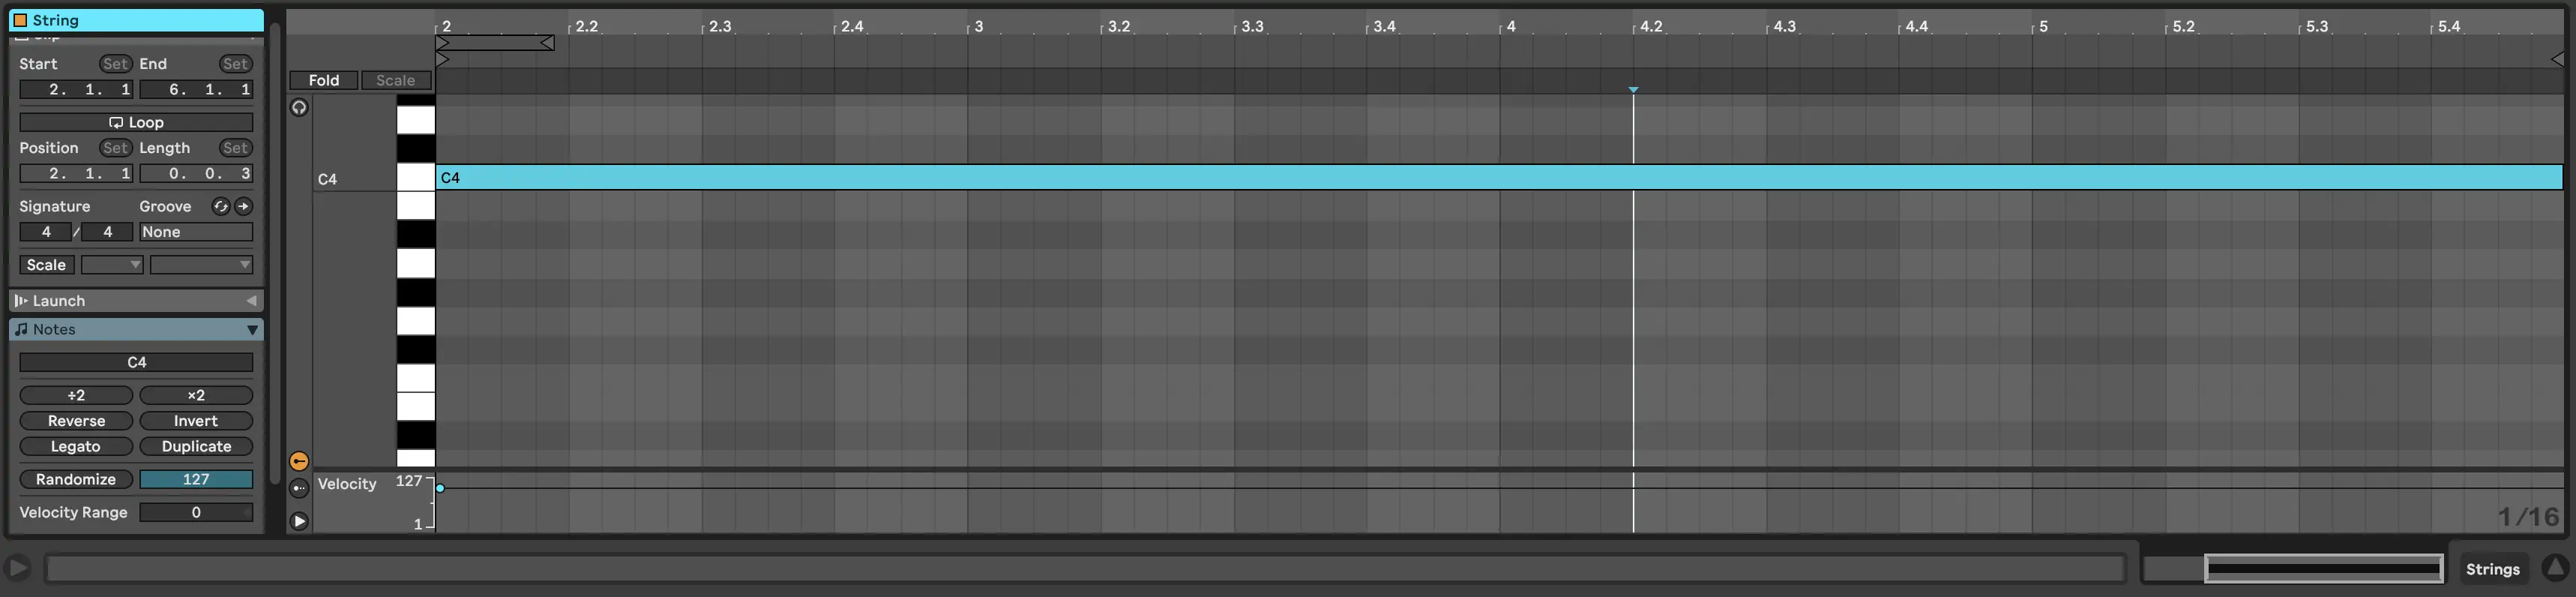Open the Strings device tab
The image size is (2576, 597).
tap(2492, 569)
